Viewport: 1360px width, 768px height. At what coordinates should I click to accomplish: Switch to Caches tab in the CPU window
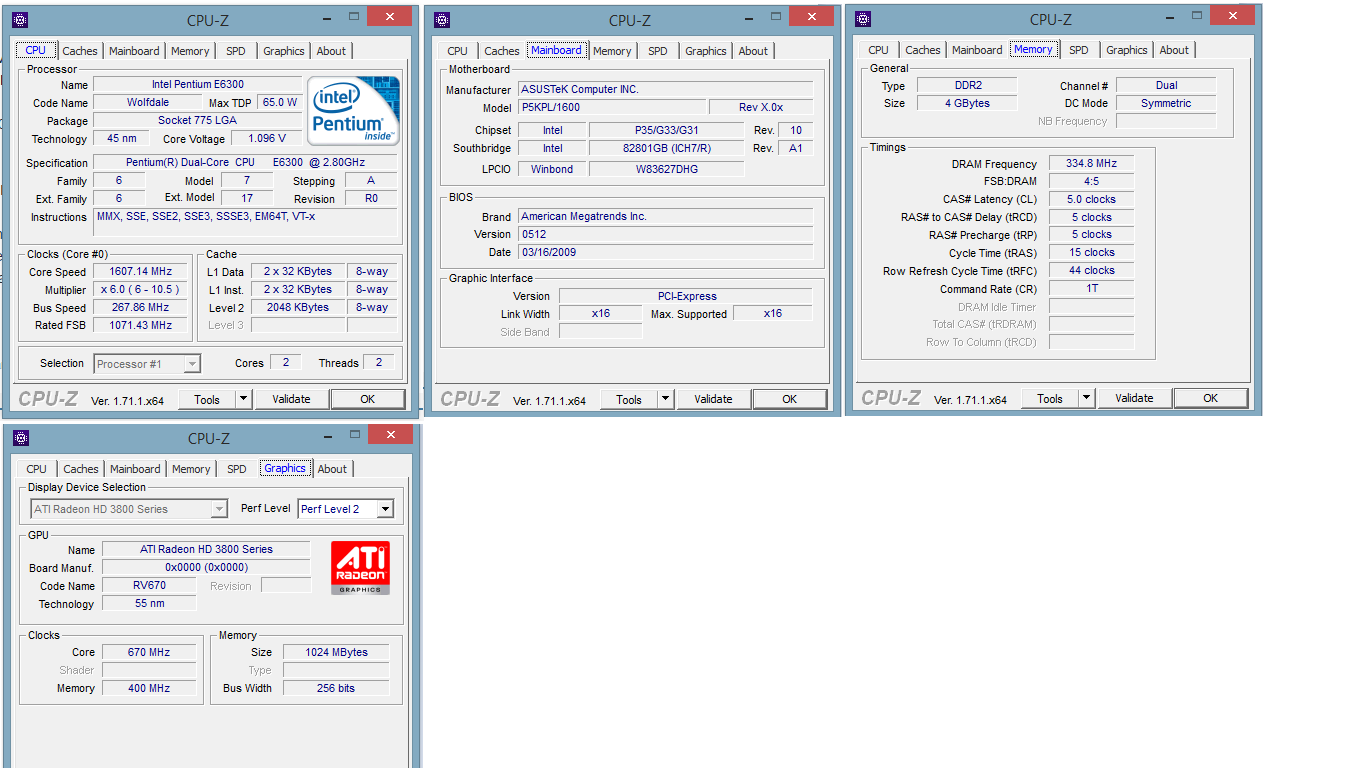pos(80,51)
